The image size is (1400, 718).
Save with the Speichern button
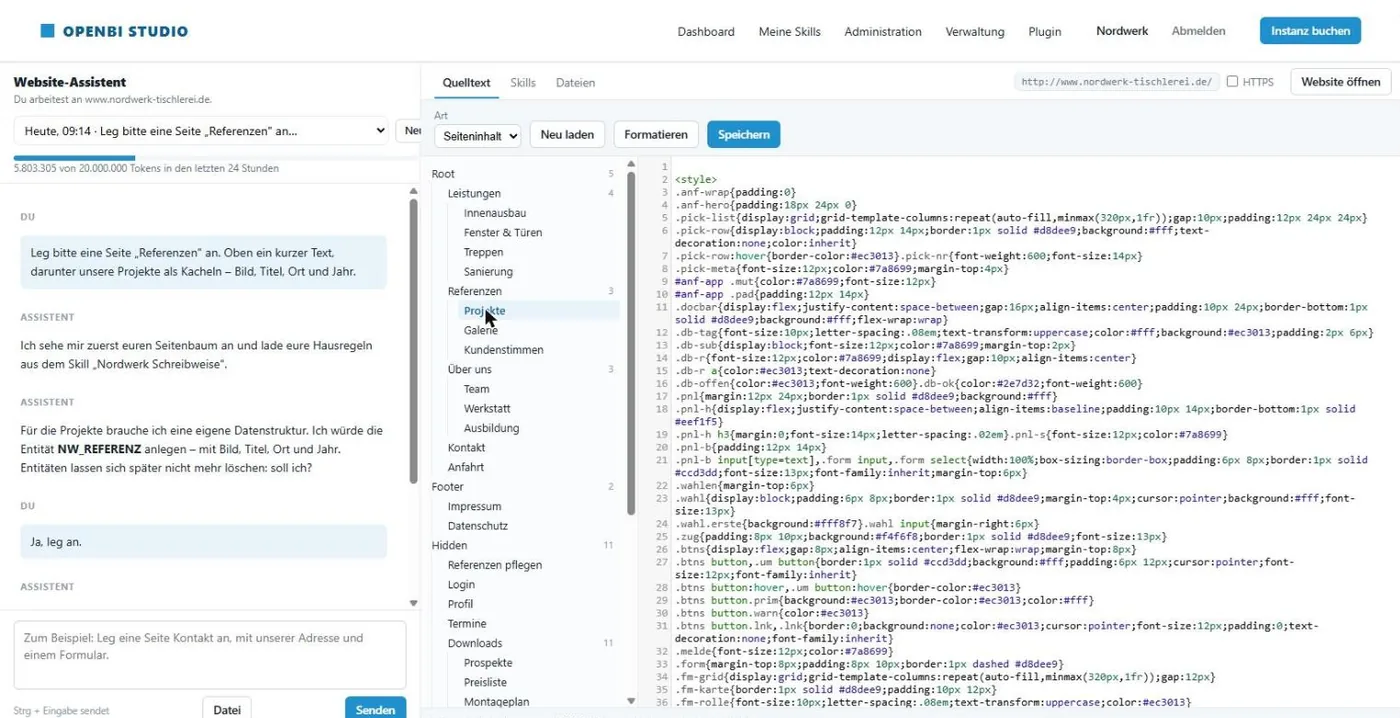pyautogui.click(x=743, y=134)
